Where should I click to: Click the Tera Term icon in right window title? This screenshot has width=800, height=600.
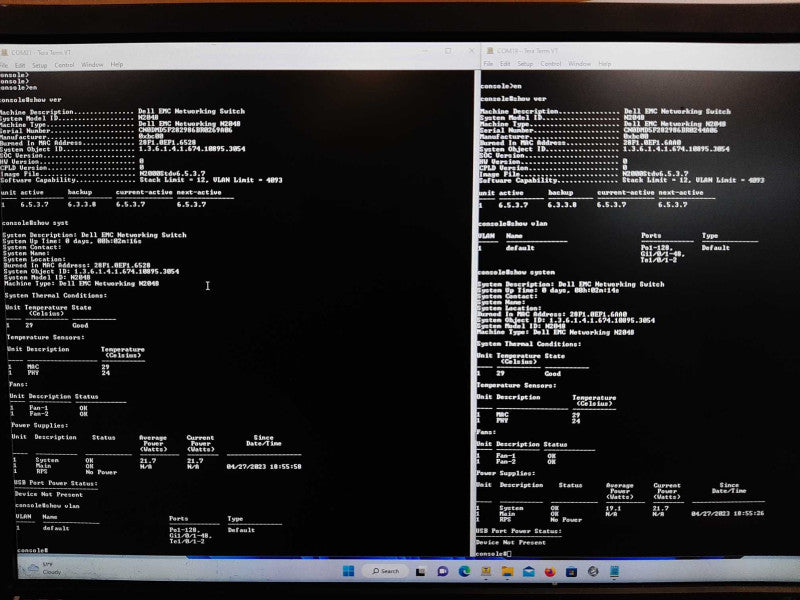[x=490, y=51]
